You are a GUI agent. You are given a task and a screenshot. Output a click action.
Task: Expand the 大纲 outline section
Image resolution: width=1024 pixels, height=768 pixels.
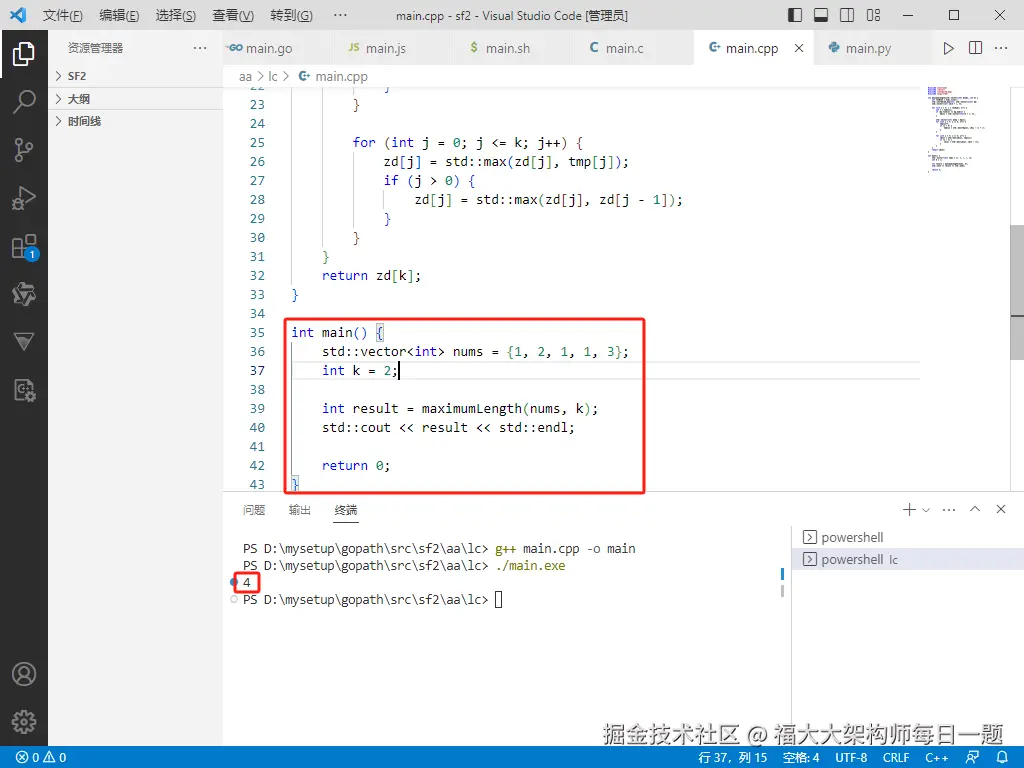click(135, 99)
